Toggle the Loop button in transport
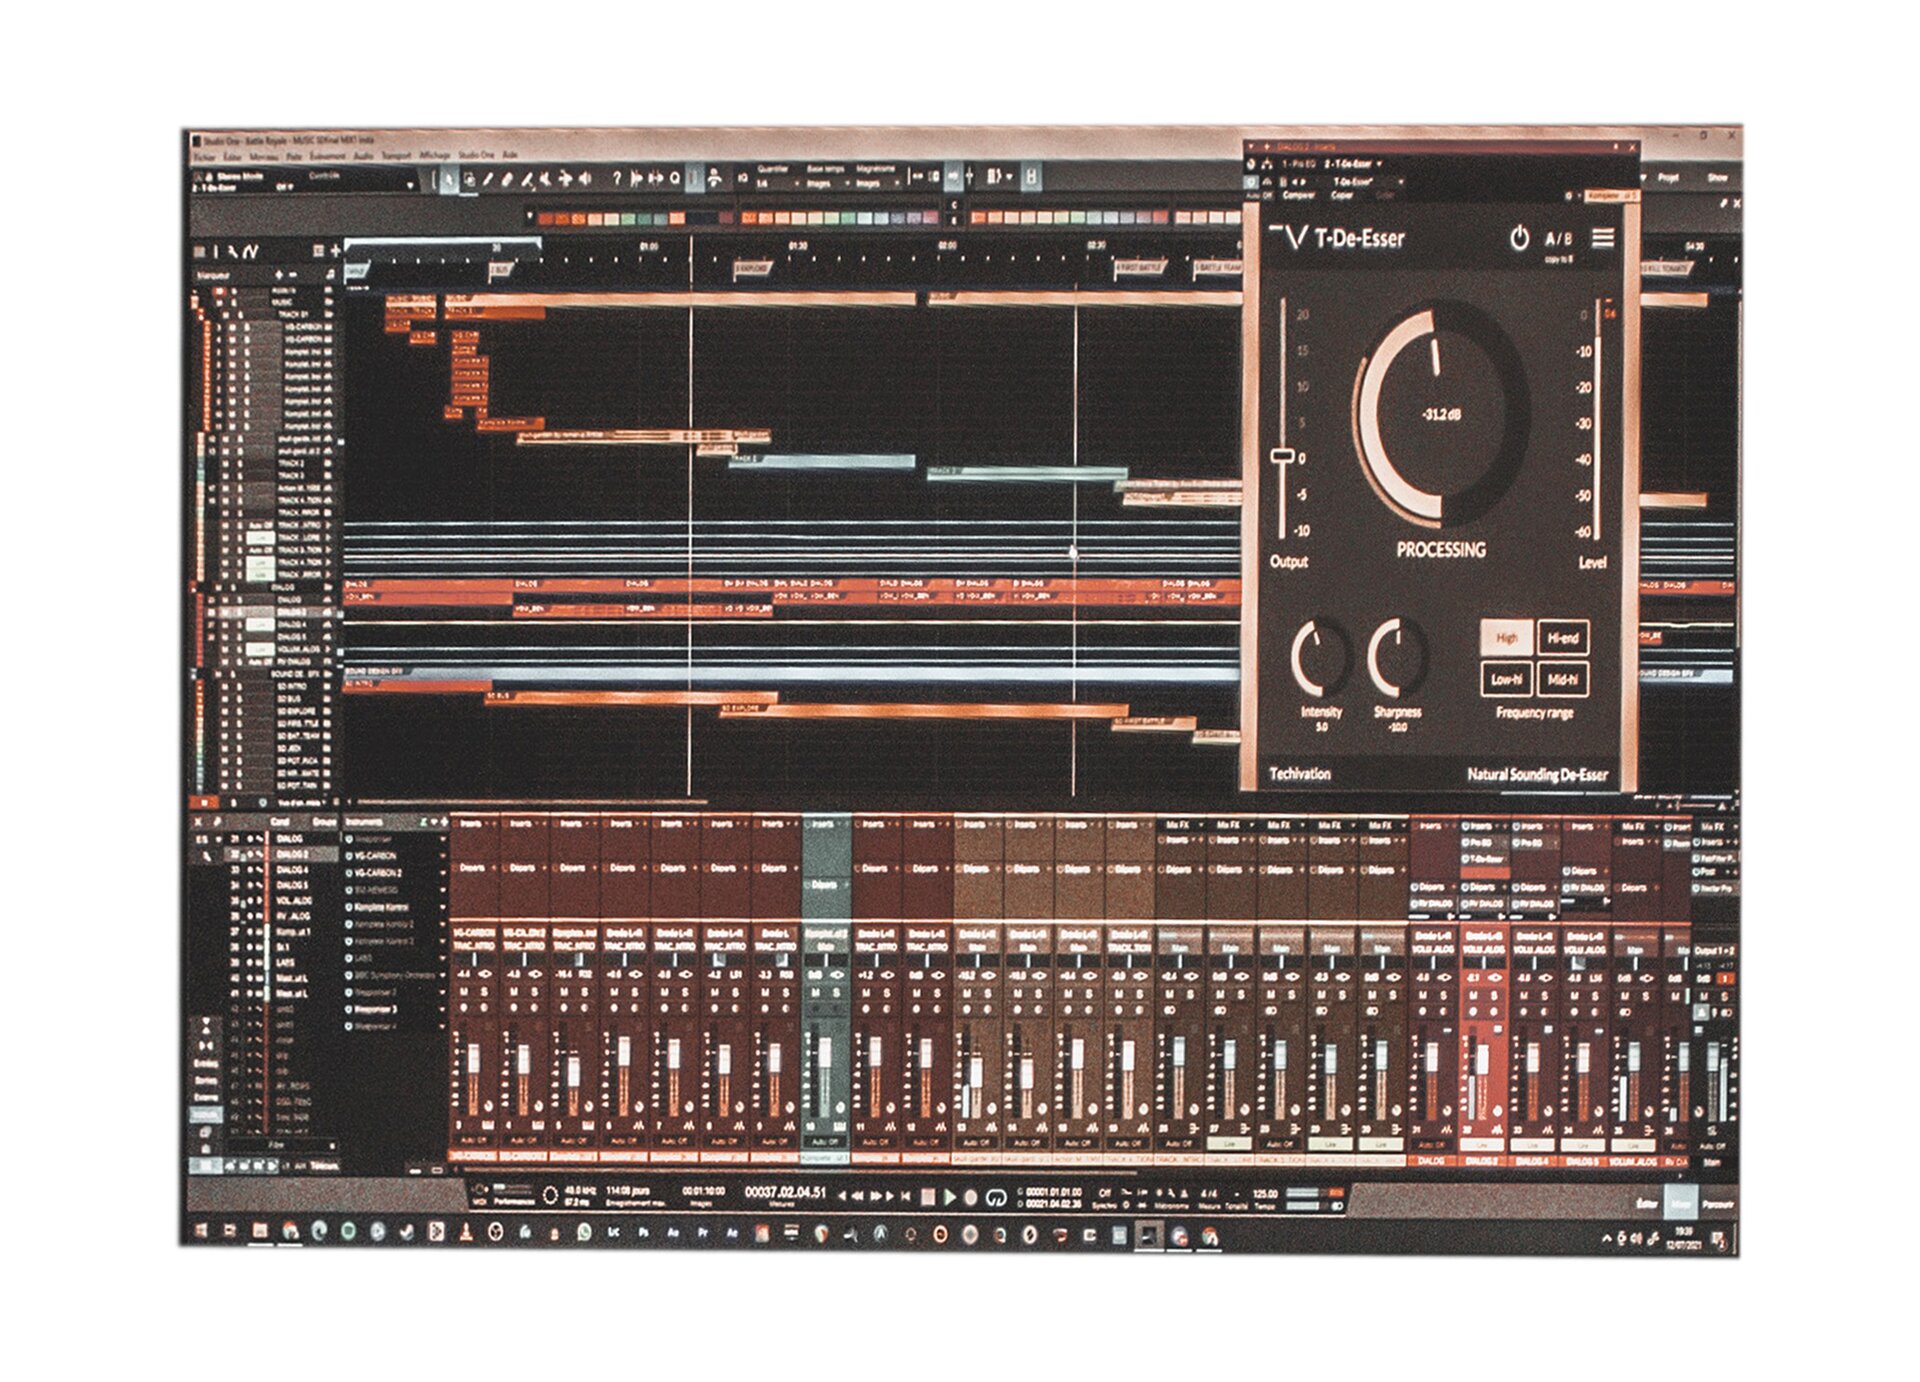The height and width of the screenshot is (1382, 1920). click(x=995, y=1196)
